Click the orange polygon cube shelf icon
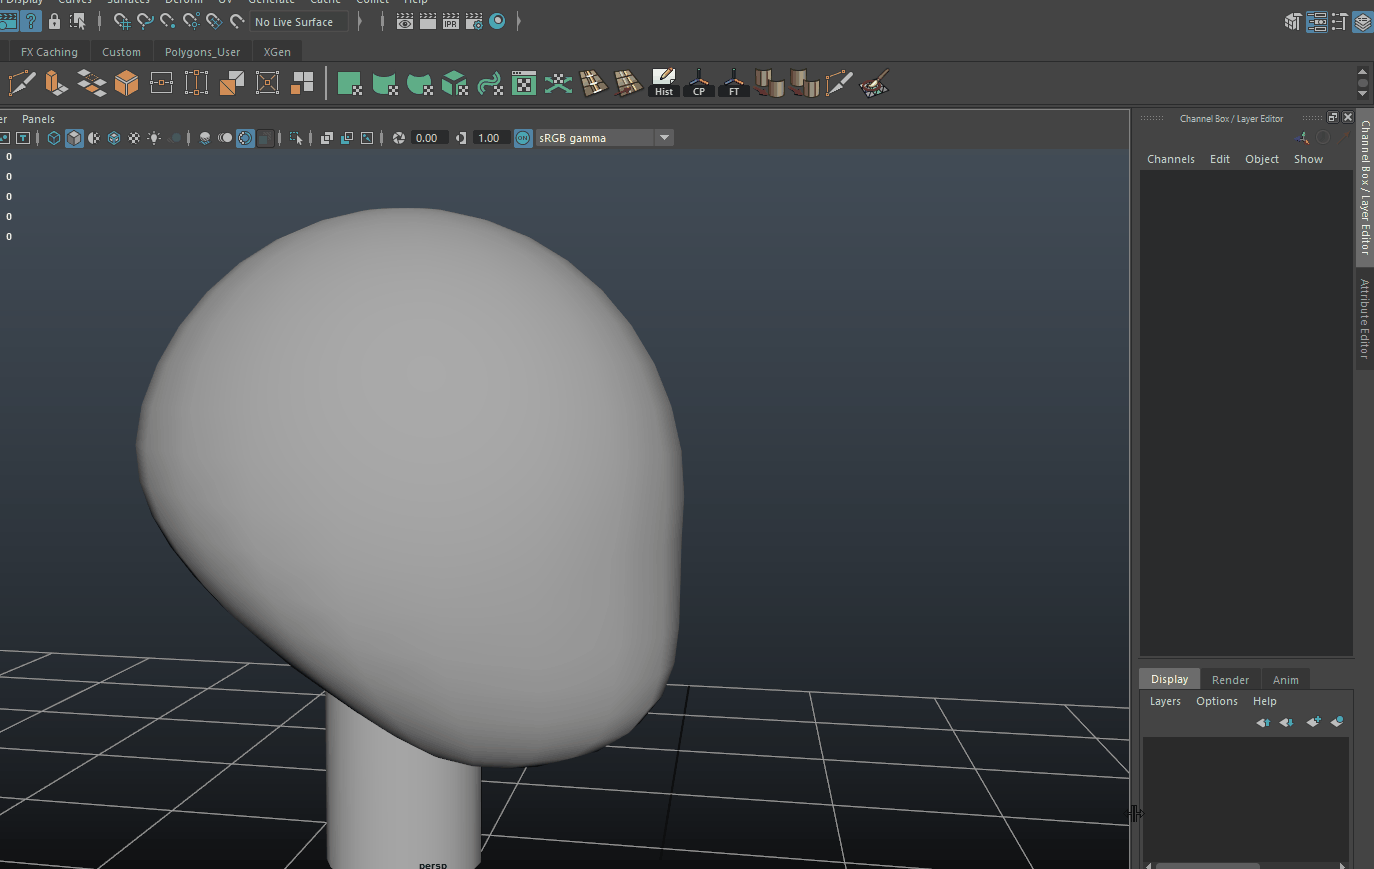Screen dimensions: 1374x869 (x=127, y=83)
